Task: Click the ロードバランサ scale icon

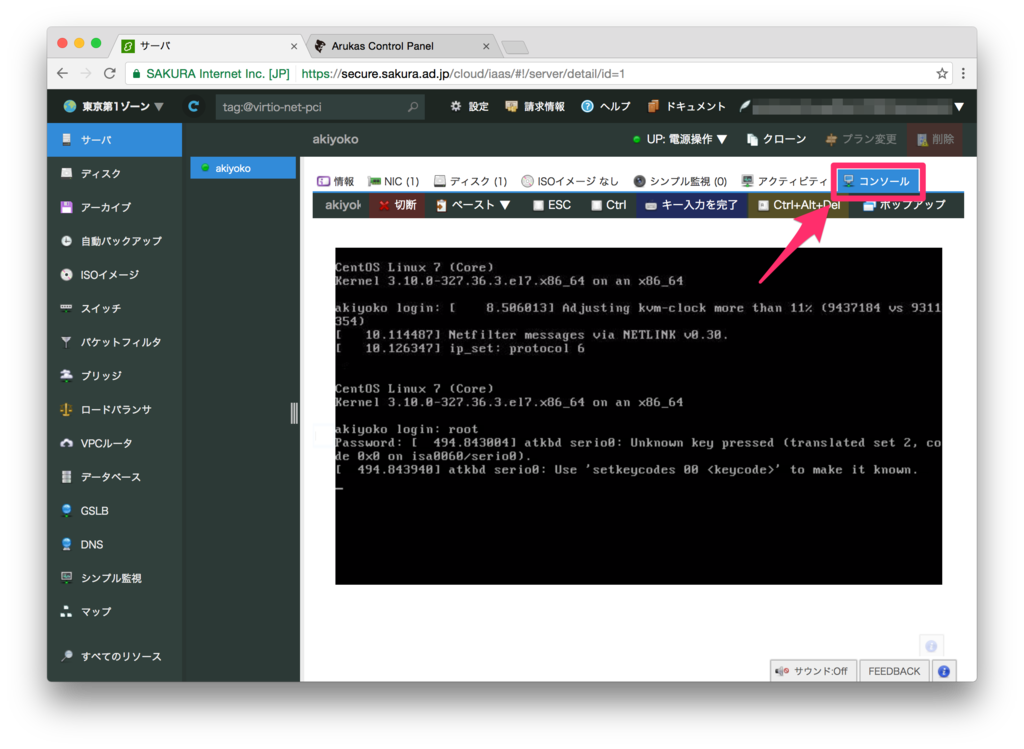Action: point(66,409)
